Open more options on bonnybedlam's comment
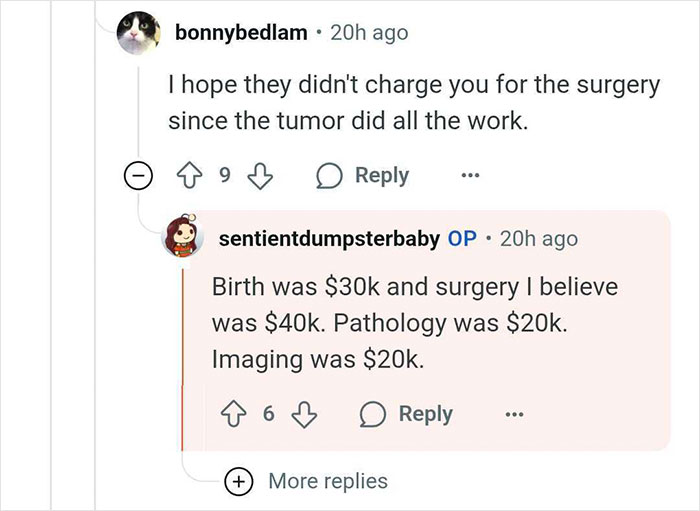 click(x=470, y=176)
